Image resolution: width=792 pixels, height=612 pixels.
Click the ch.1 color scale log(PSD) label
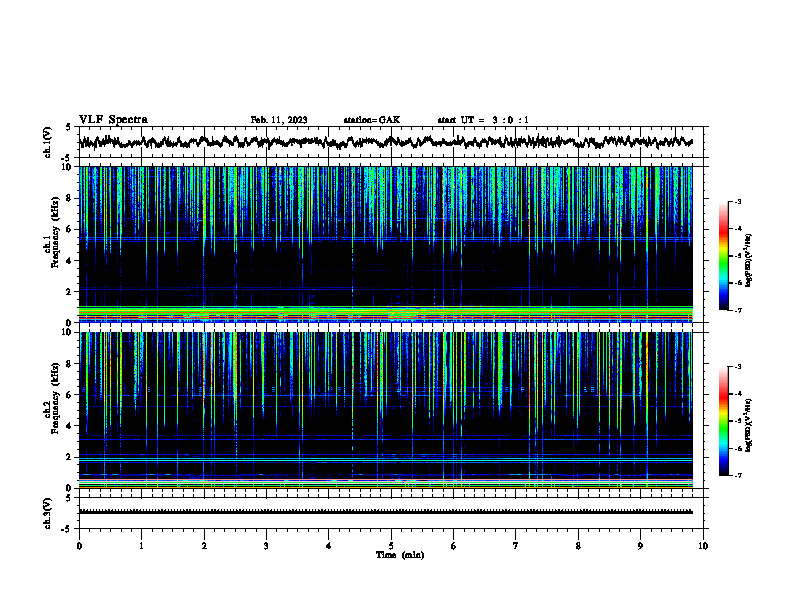[749, 260]
